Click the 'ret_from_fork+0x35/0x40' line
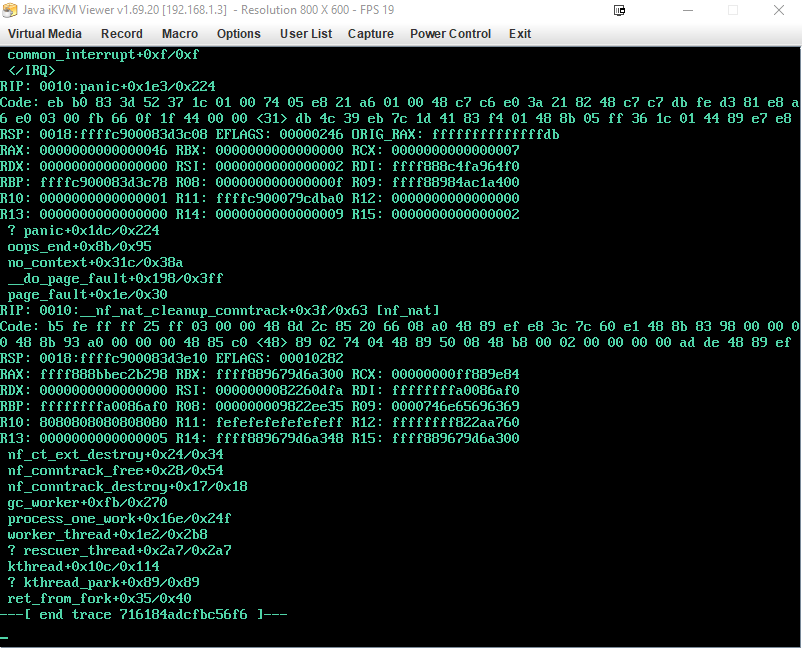The image size is (802, 648). click(x=99, y=598)
